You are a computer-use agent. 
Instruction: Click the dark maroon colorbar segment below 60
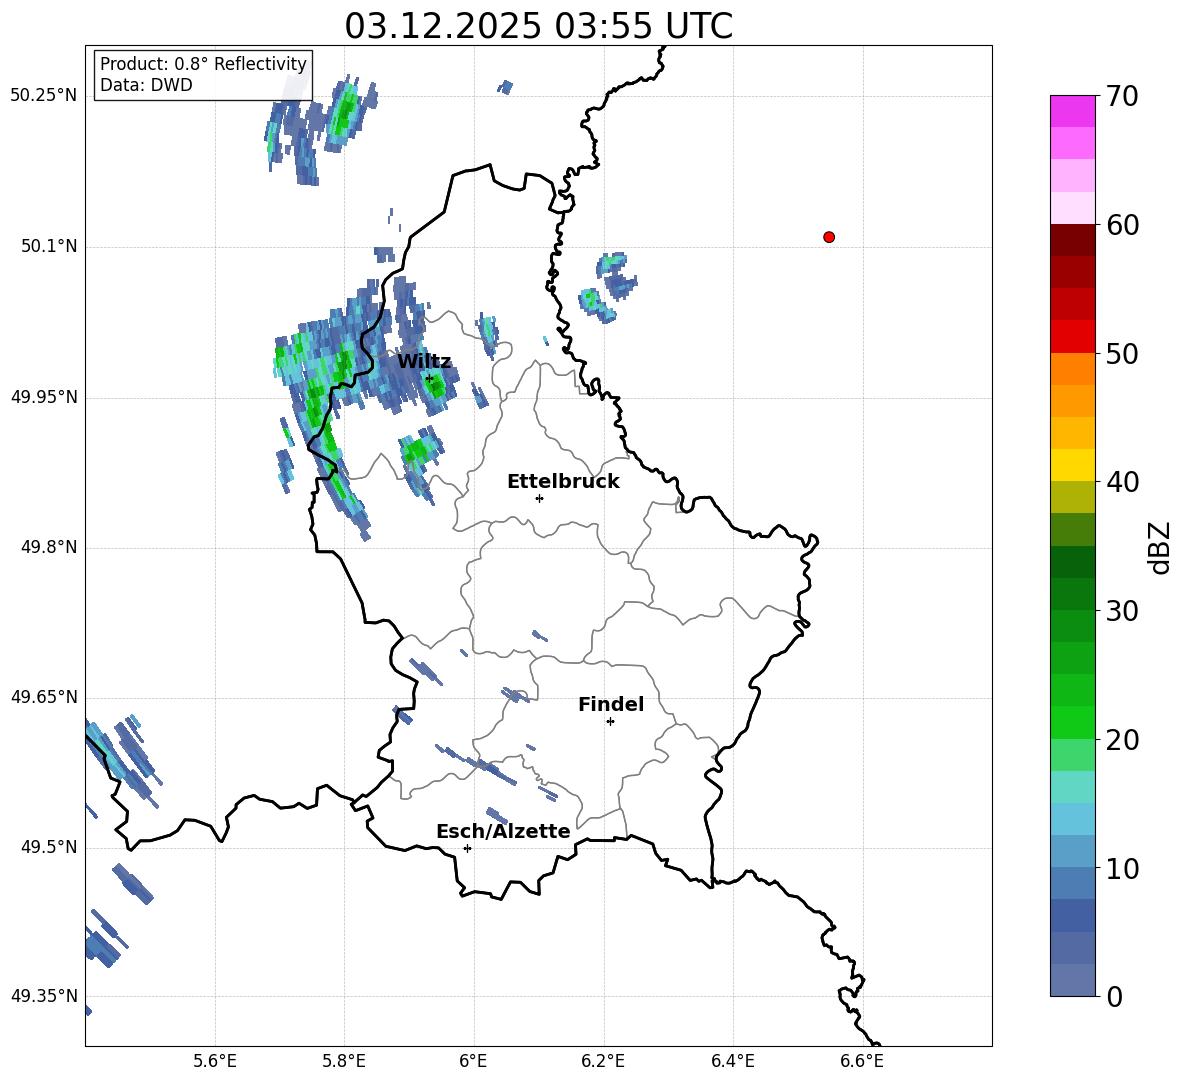pos(1073,240)
